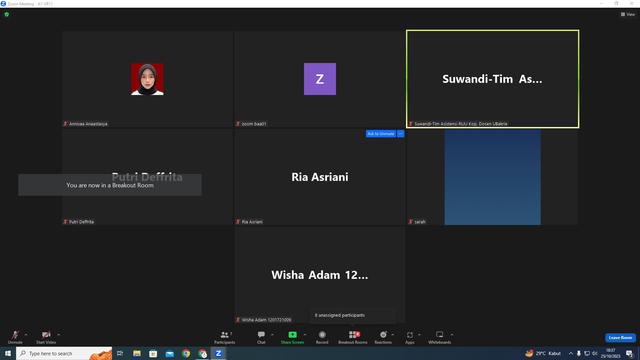Click the unassigned participants tooltip
640x360 pixels.
coord(353,315)
